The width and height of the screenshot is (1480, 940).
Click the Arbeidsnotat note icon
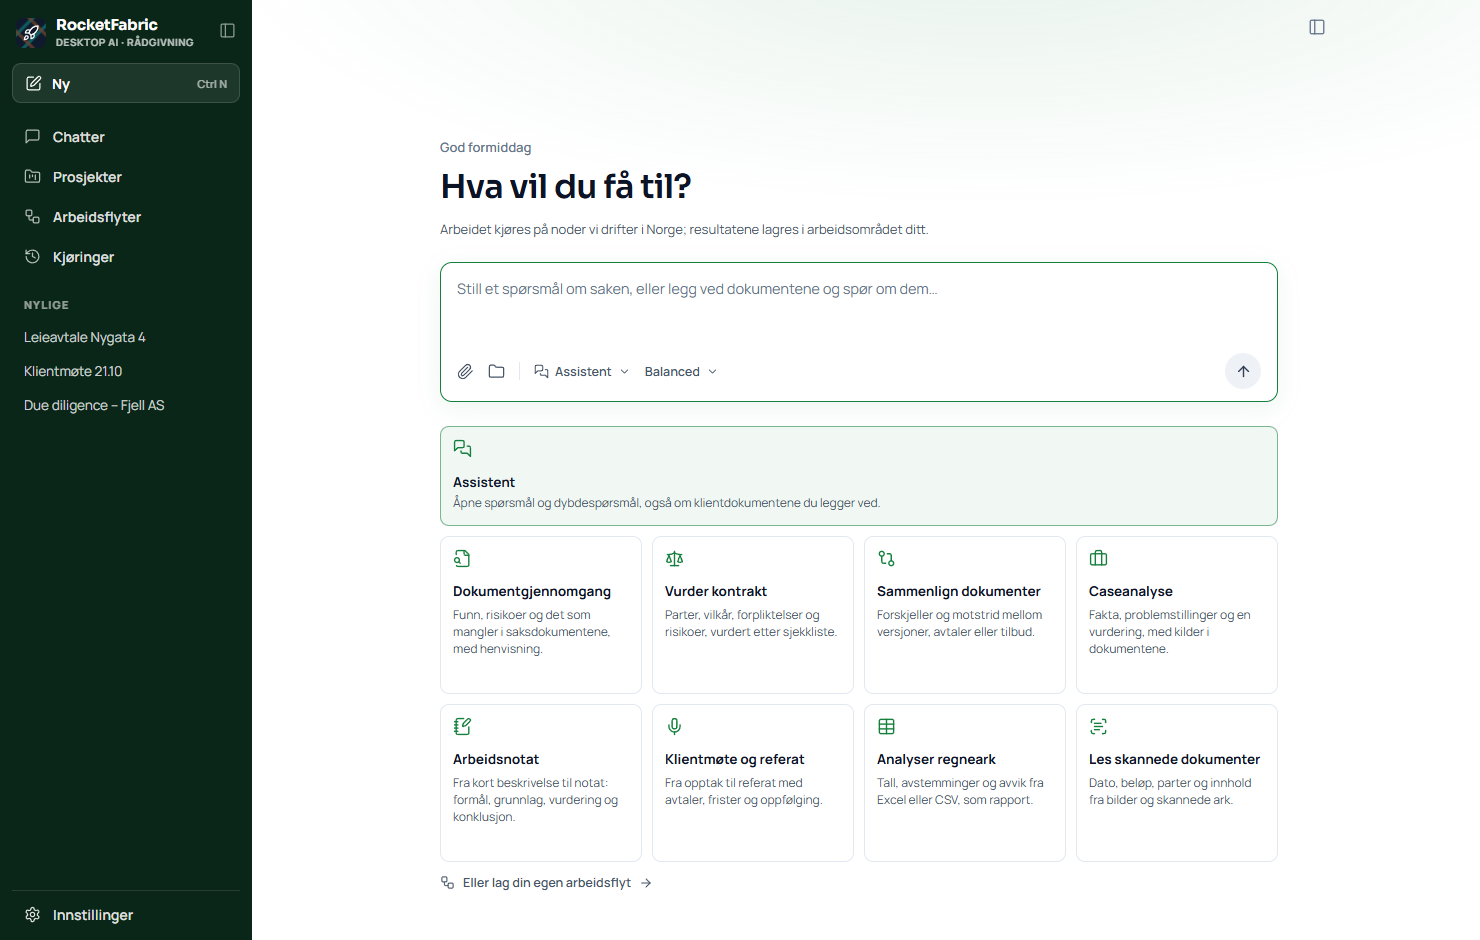tap(462, 727)
